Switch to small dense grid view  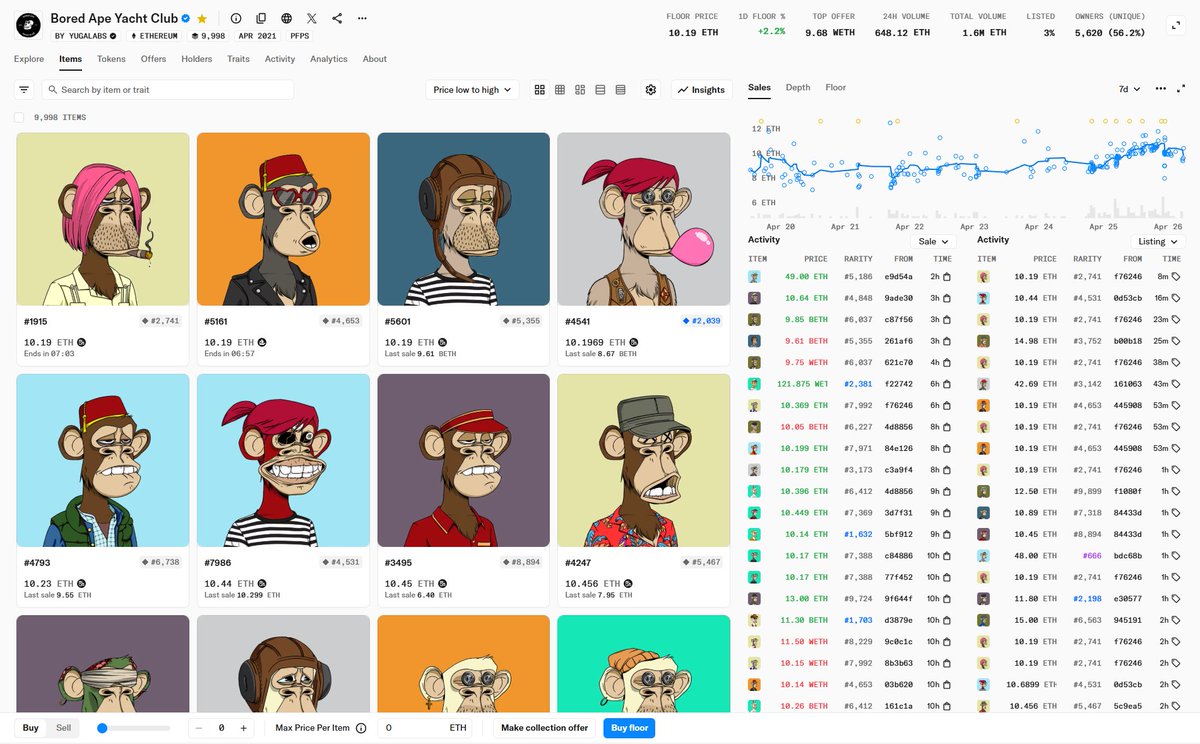click(x=560, y=90)
